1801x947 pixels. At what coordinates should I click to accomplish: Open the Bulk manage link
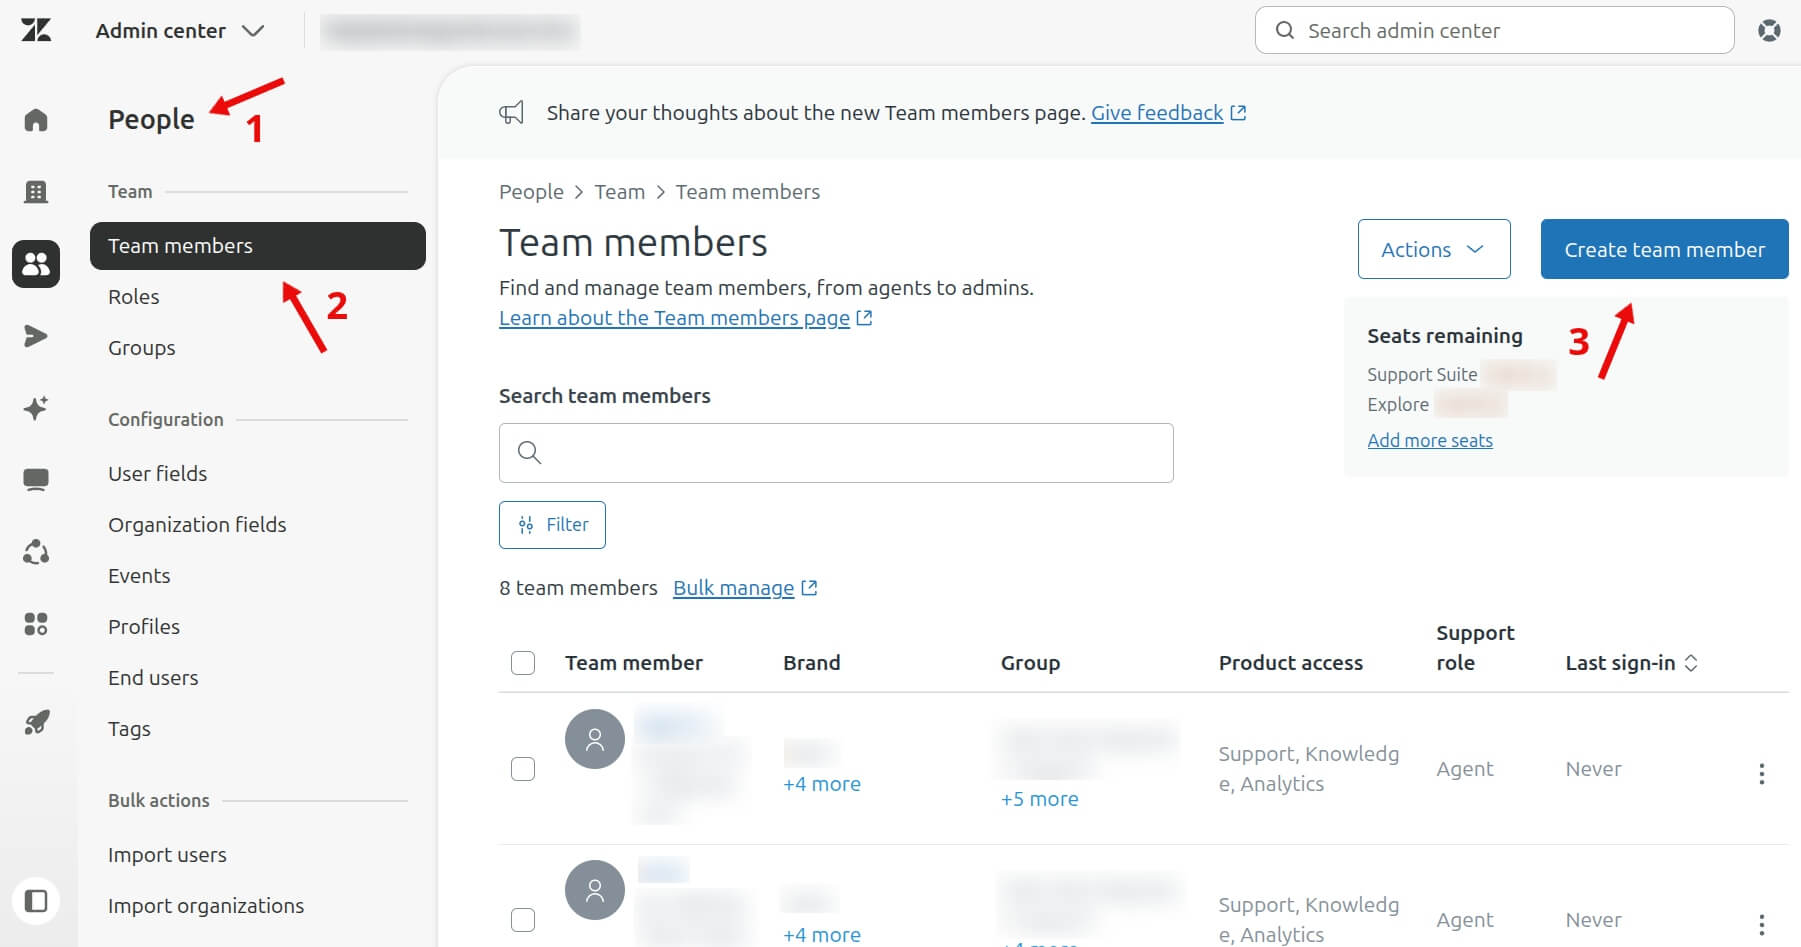734,588
